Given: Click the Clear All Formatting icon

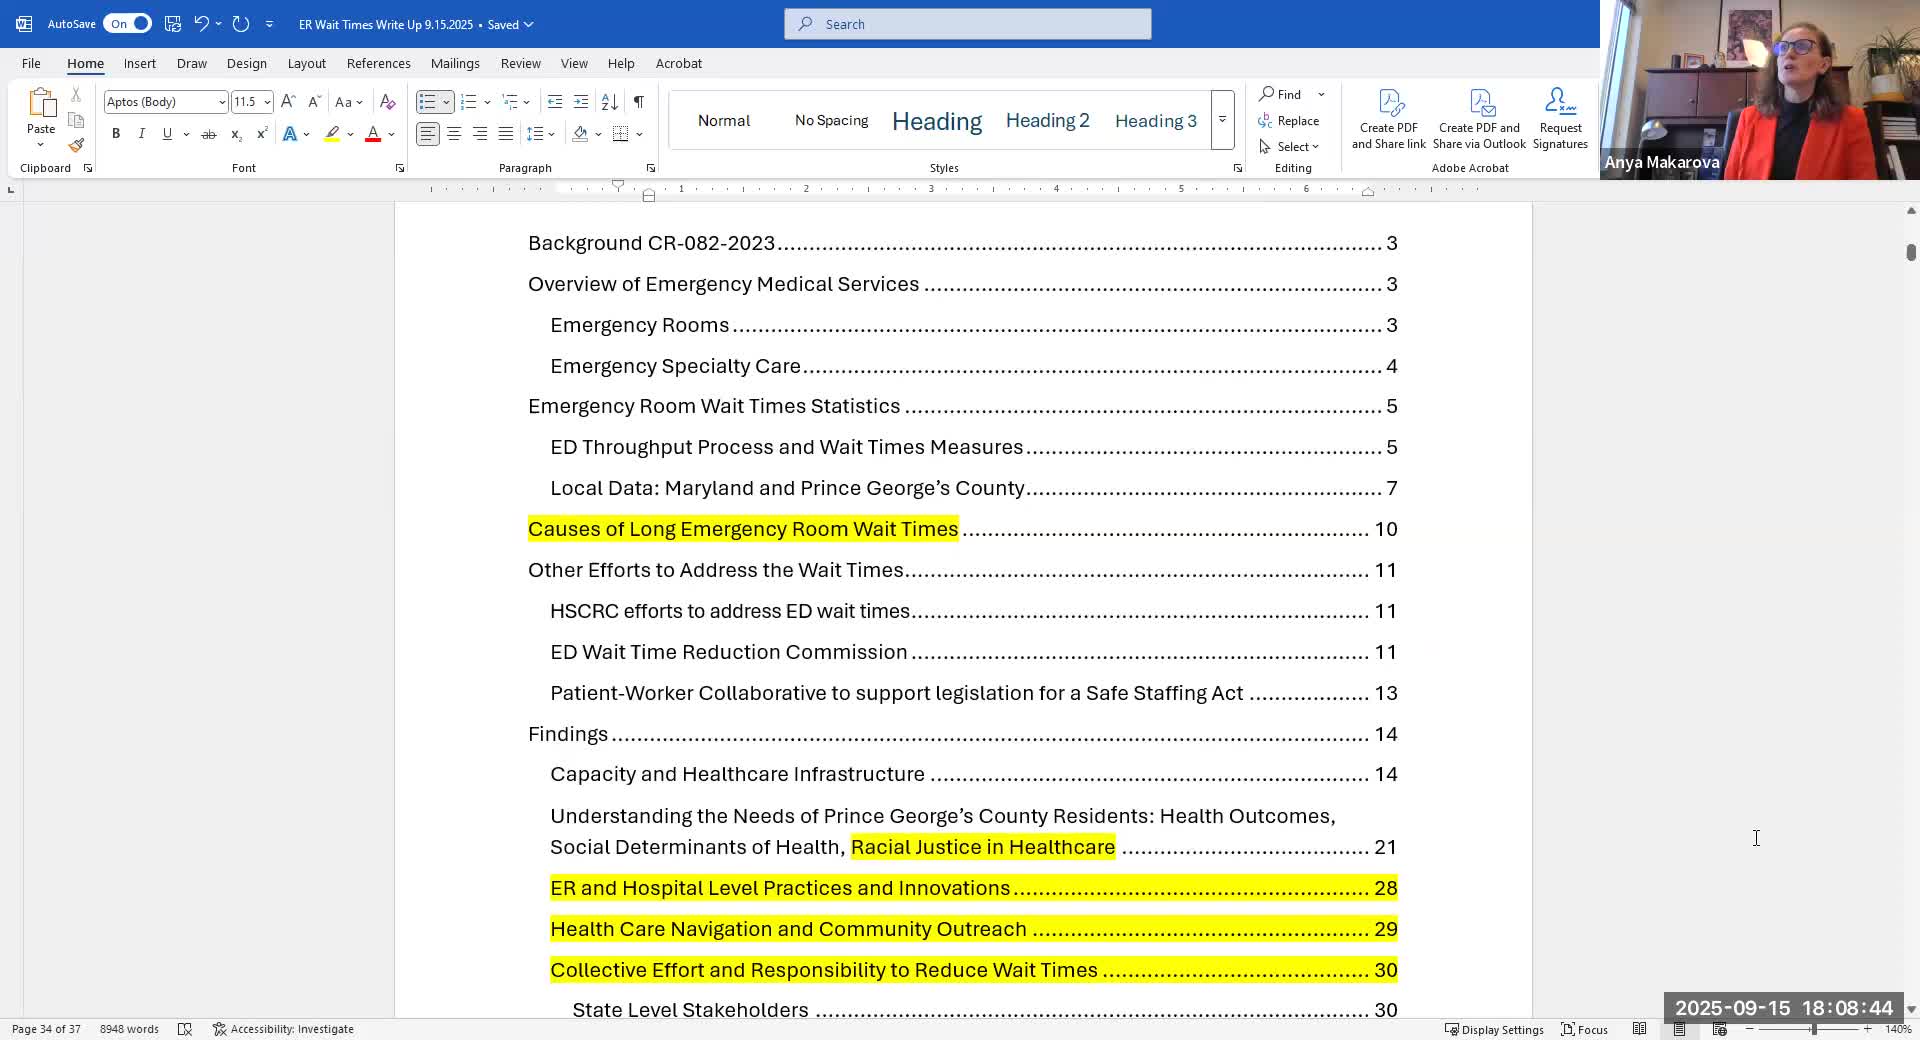Looking at the screenshot, I should 388,102.
